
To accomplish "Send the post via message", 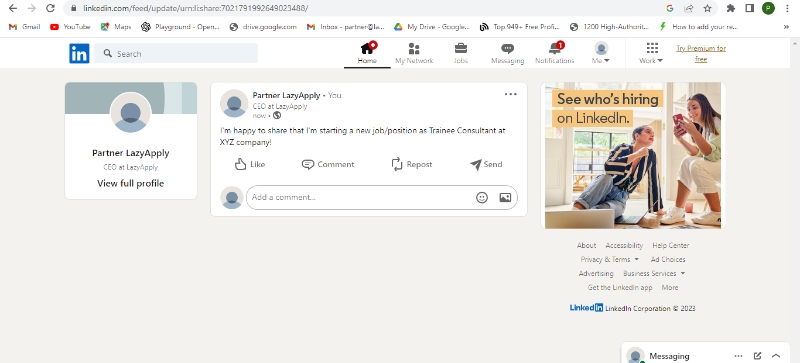I will [x=486, y=164].
